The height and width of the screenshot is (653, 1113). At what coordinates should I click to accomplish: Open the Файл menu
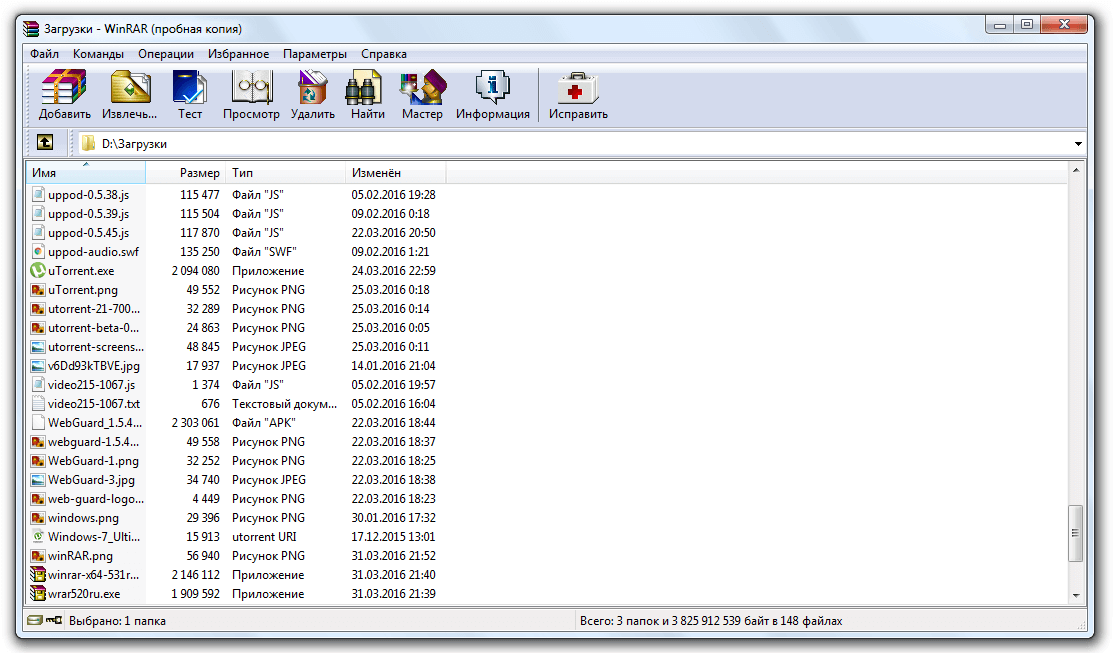(44, 54)
